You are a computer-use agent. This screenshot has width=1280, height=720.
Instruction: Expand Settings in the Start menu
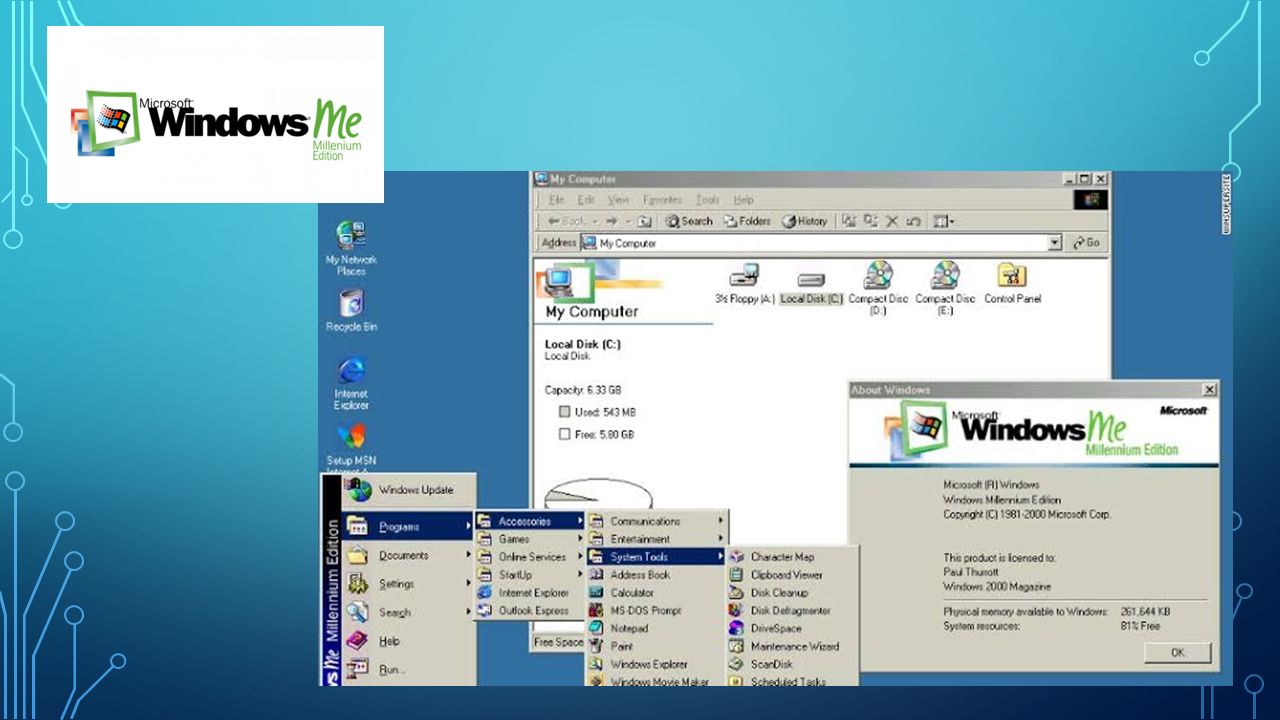click(408, 584)
